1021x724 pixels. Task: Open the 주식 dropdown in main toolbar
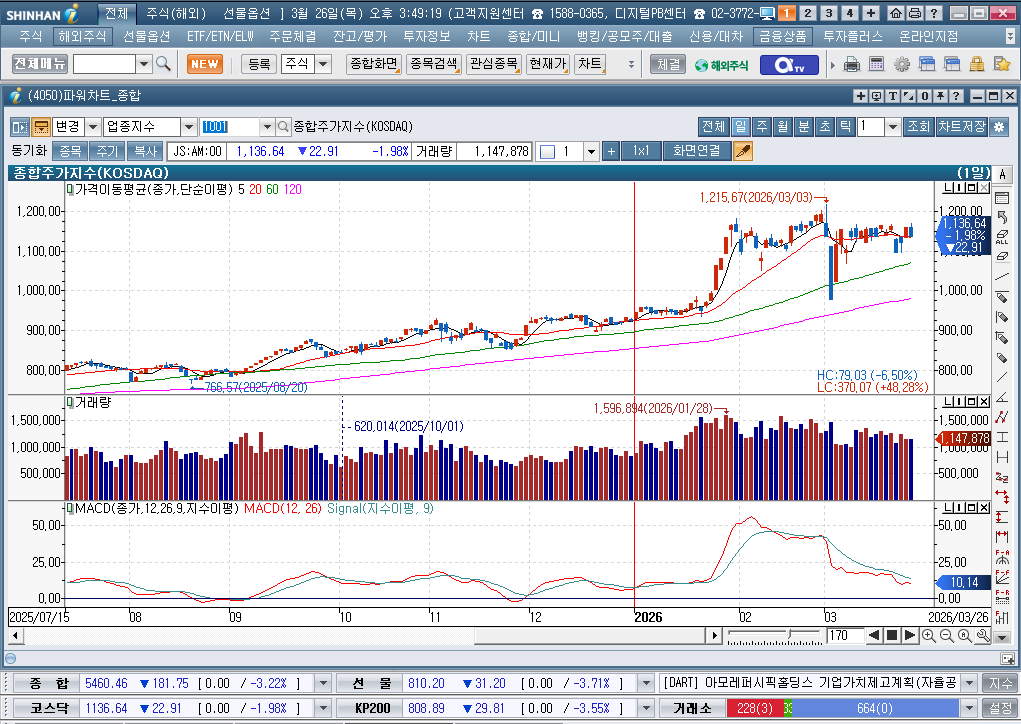click(x=323, y=64)
